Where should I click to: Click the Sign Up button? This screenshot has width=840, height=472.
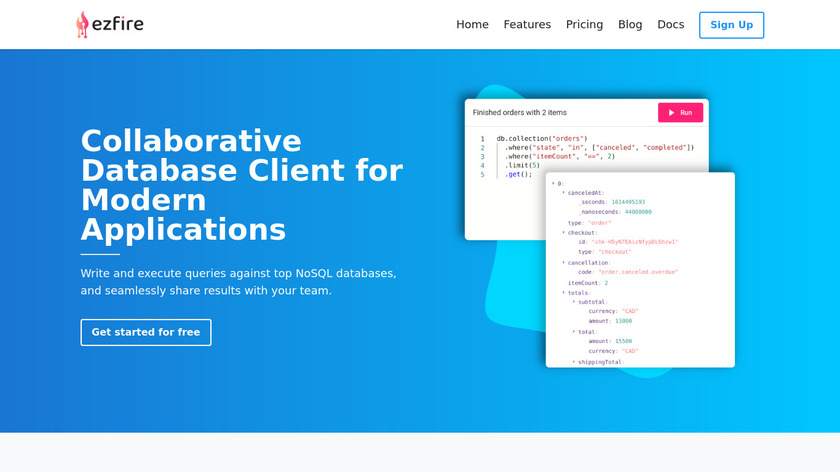tap(731, 25)
